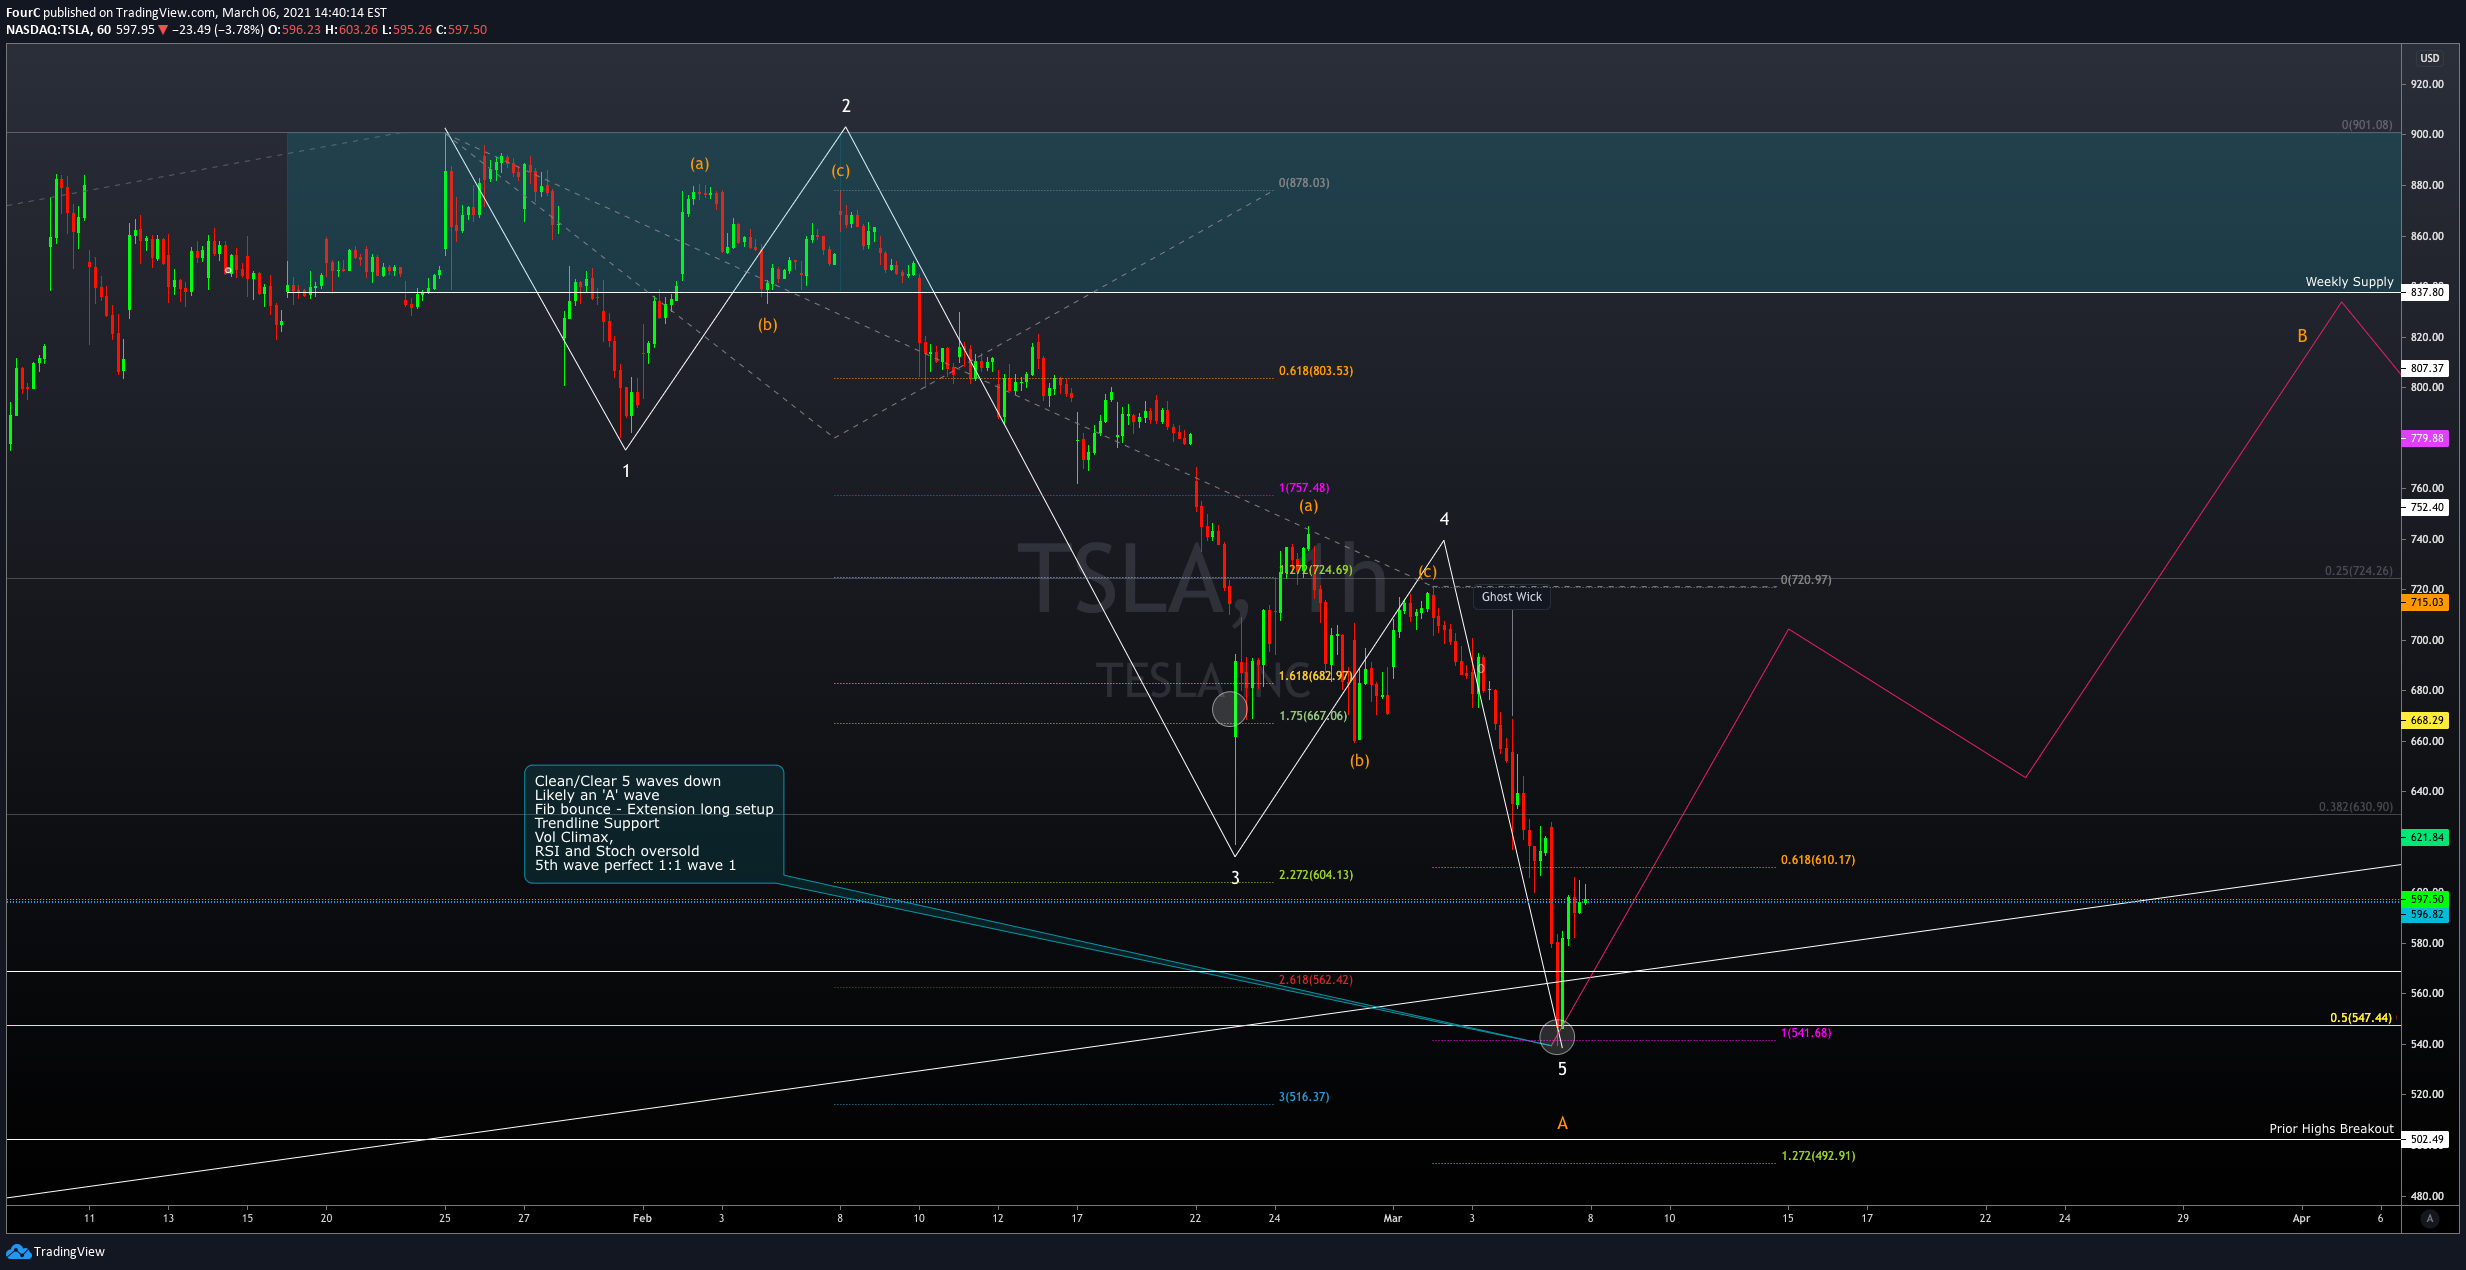Select the 2.272(604.13) fib label
This screenshot has height=1270, width=2466.
(1316, 875)
